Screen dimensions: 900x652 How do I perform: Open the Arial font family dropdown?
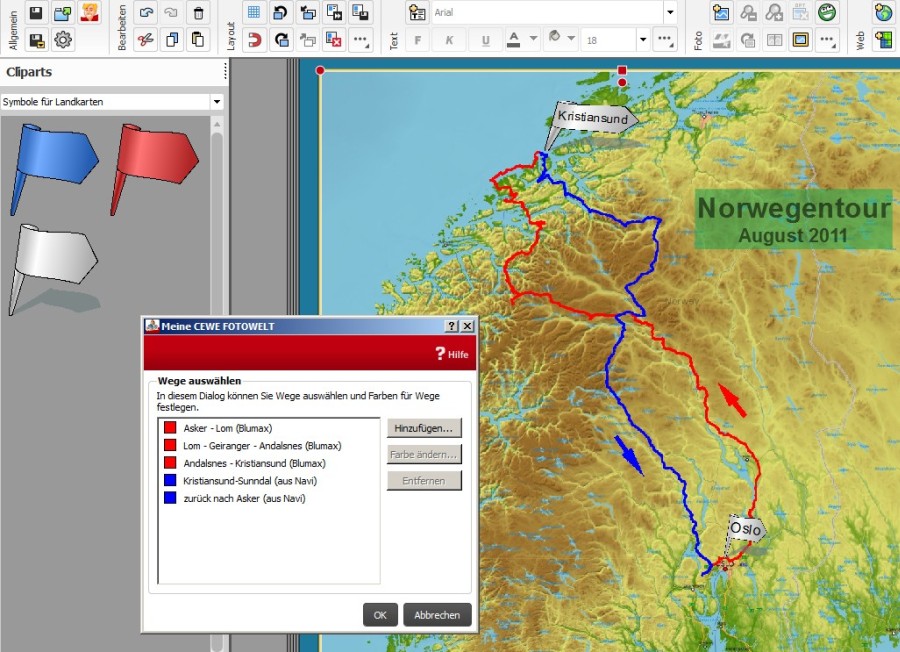coord(670,13)
